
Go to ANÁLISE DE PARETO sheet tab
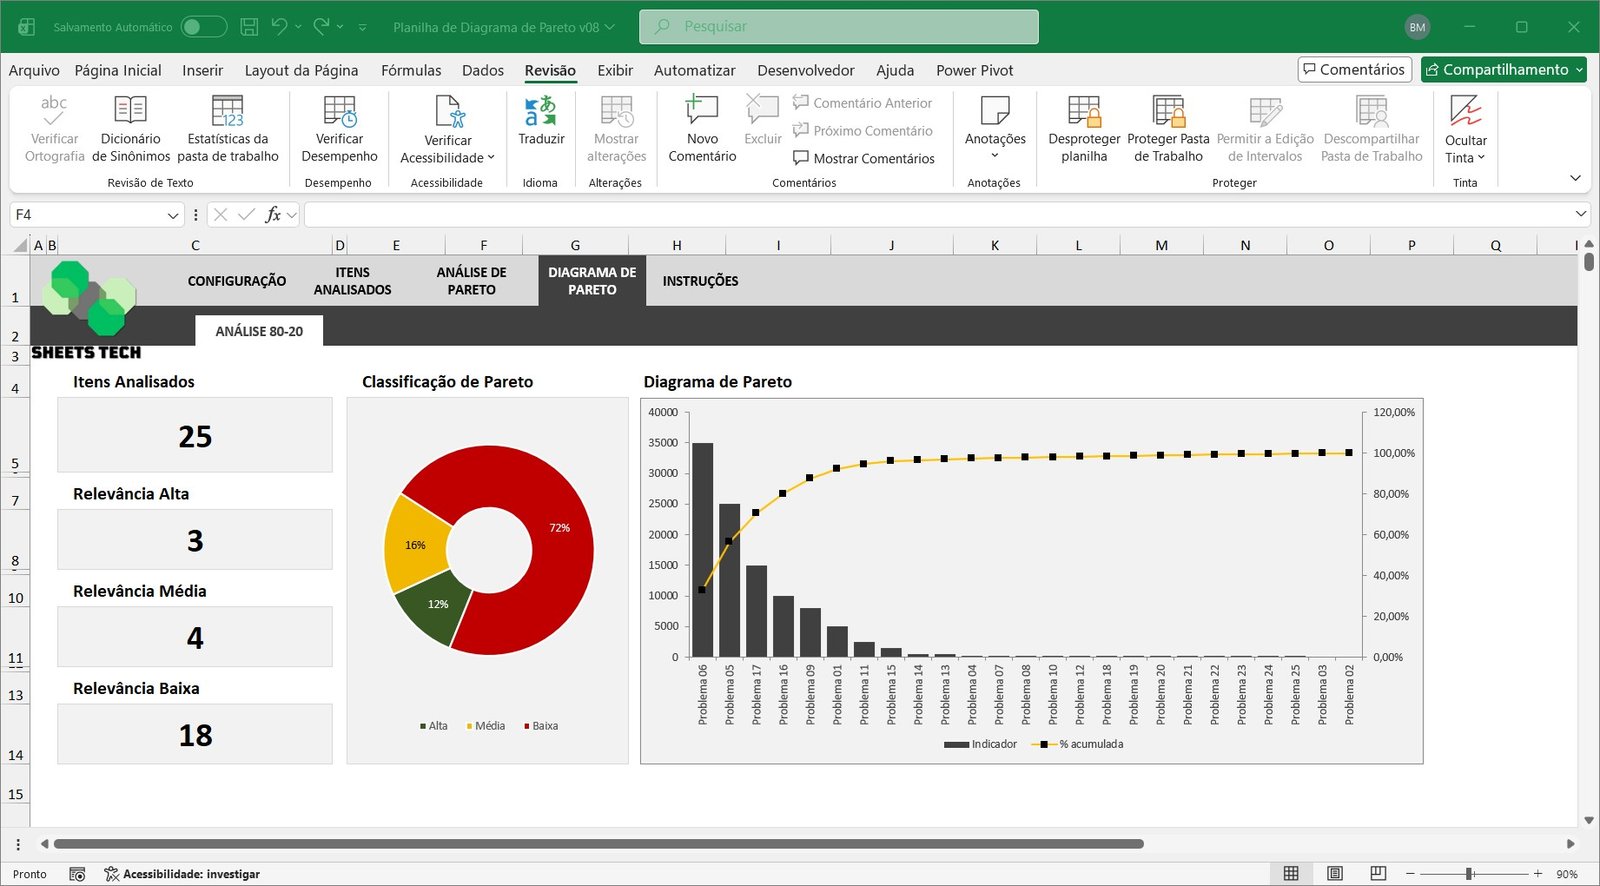coord(471,281)
